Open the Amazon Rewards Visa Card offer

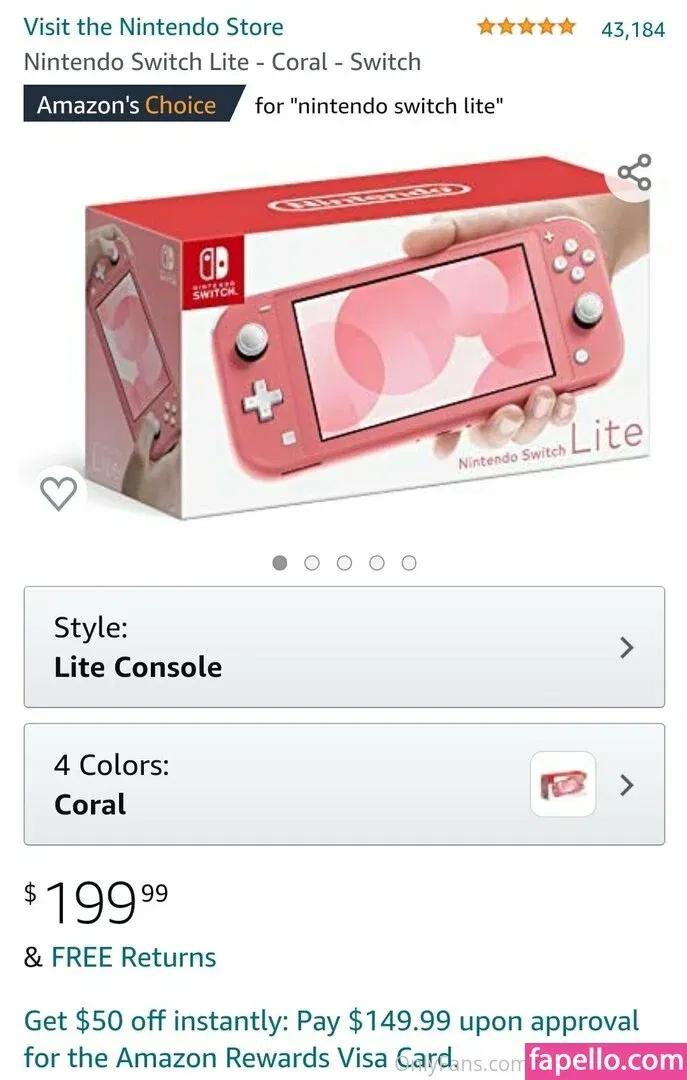click(331, 1039)
